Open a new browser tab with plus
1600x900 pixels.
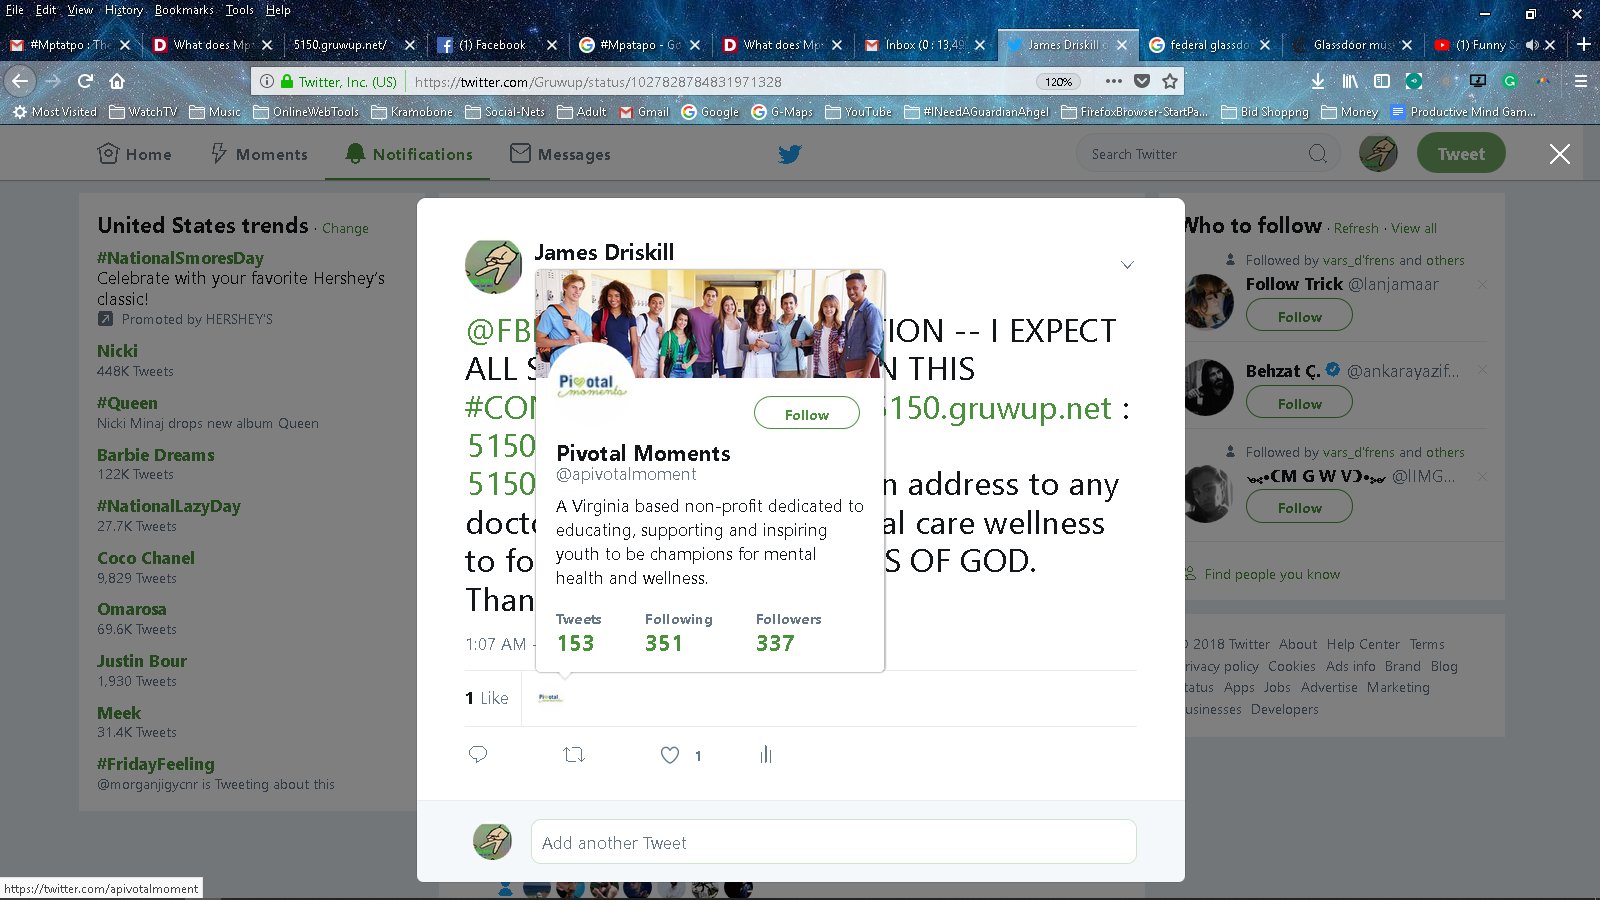coord(1584,44)
